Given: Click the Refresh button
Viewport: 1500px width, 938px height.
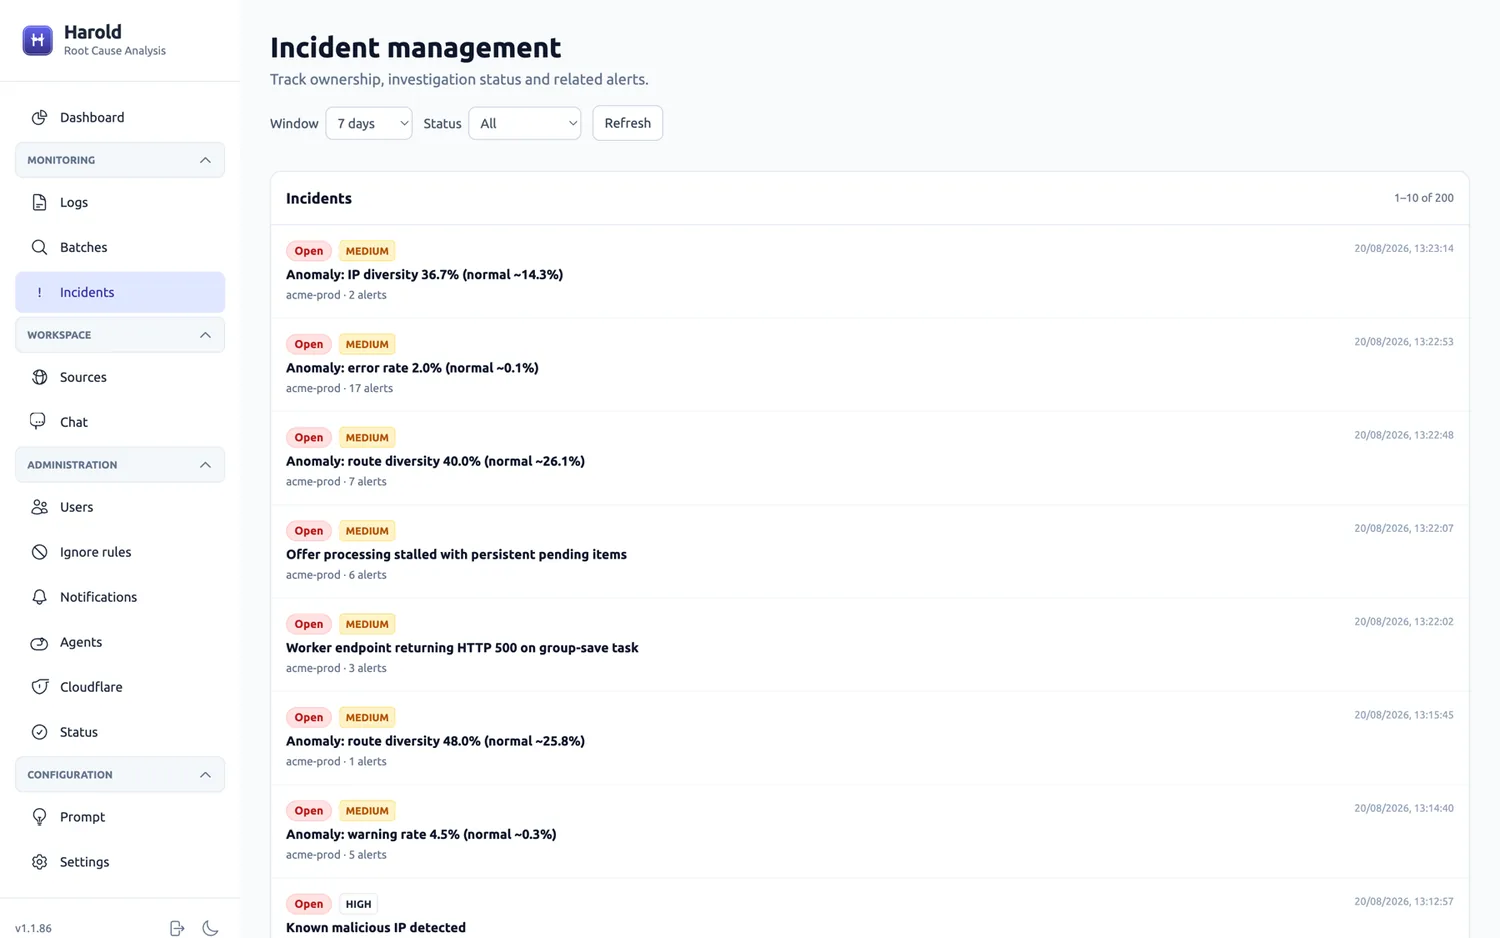Looking at the screenshot, I should [628, 123].
